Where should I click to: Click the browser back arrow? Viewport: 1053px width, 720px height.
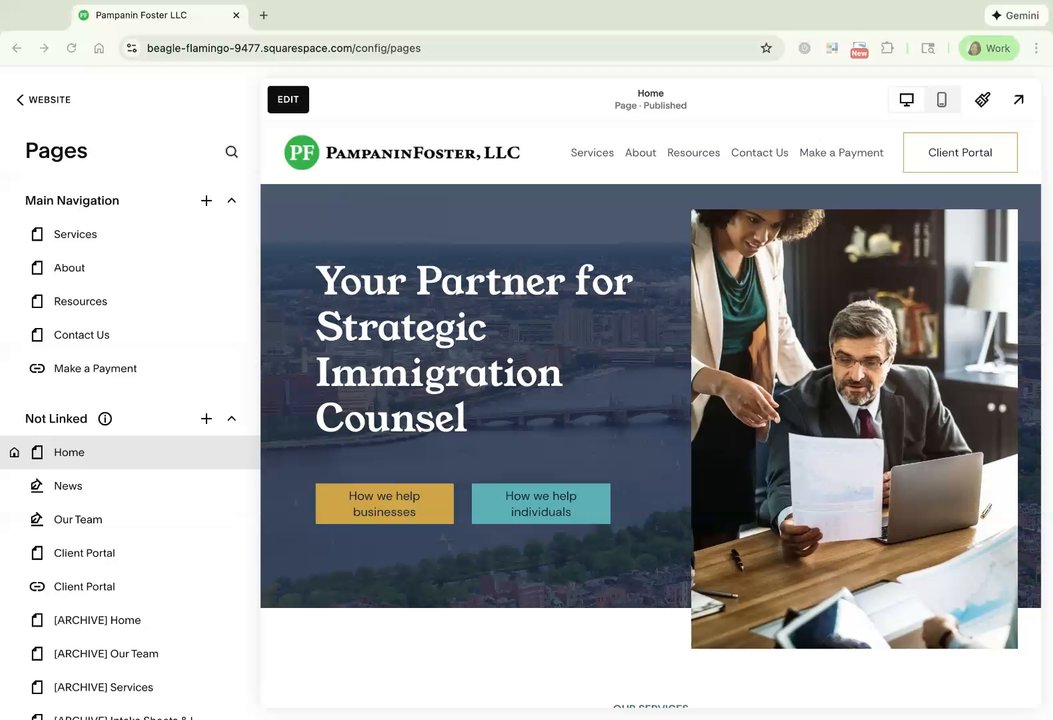tap(17, 48)
